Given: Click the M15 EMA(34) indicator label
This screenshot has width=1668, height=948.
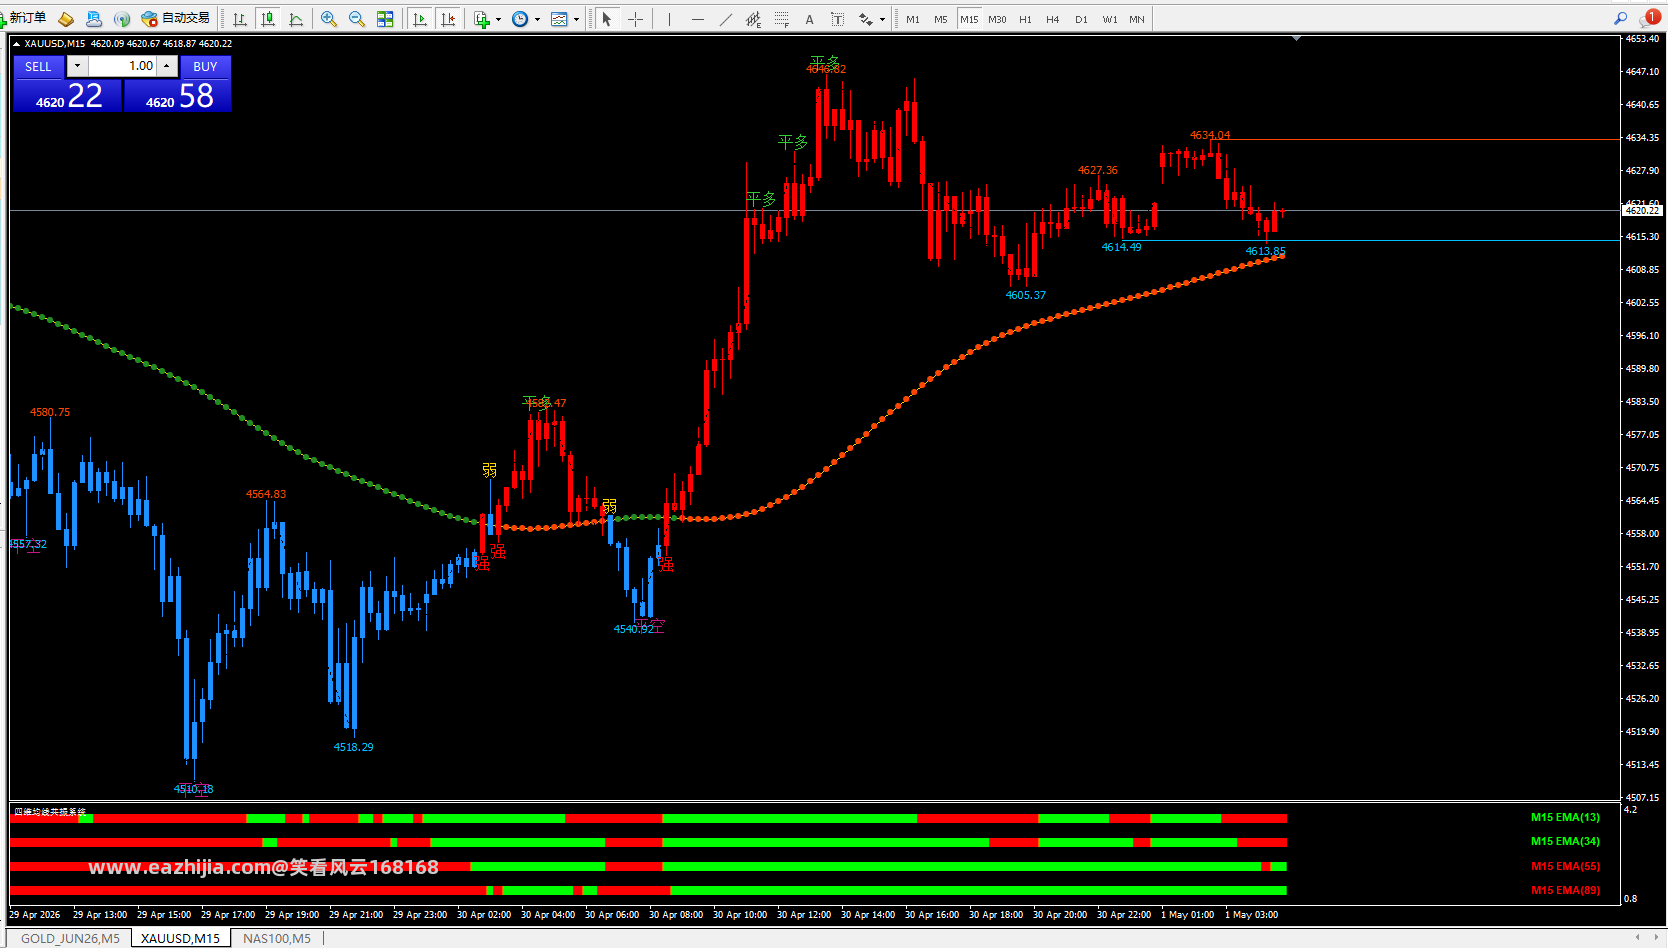Looking at the screenshot, I should [x=1565, y=841].
